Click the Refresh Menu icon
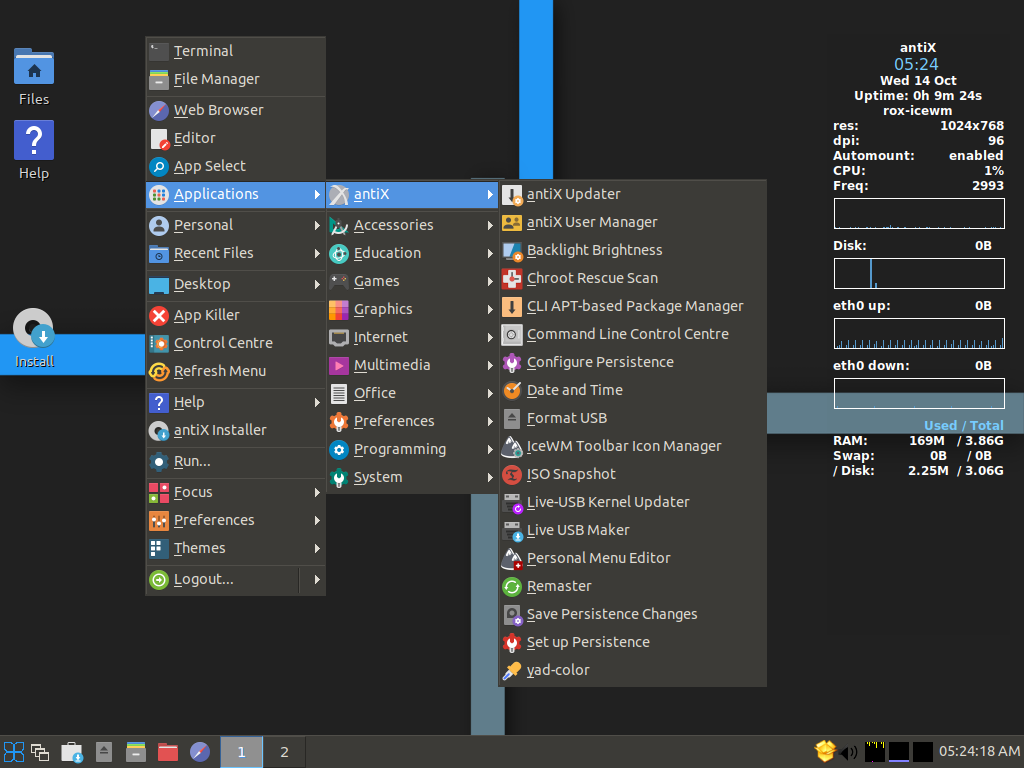The width and height of the screenshot is (1024, 768). (159, 372)
